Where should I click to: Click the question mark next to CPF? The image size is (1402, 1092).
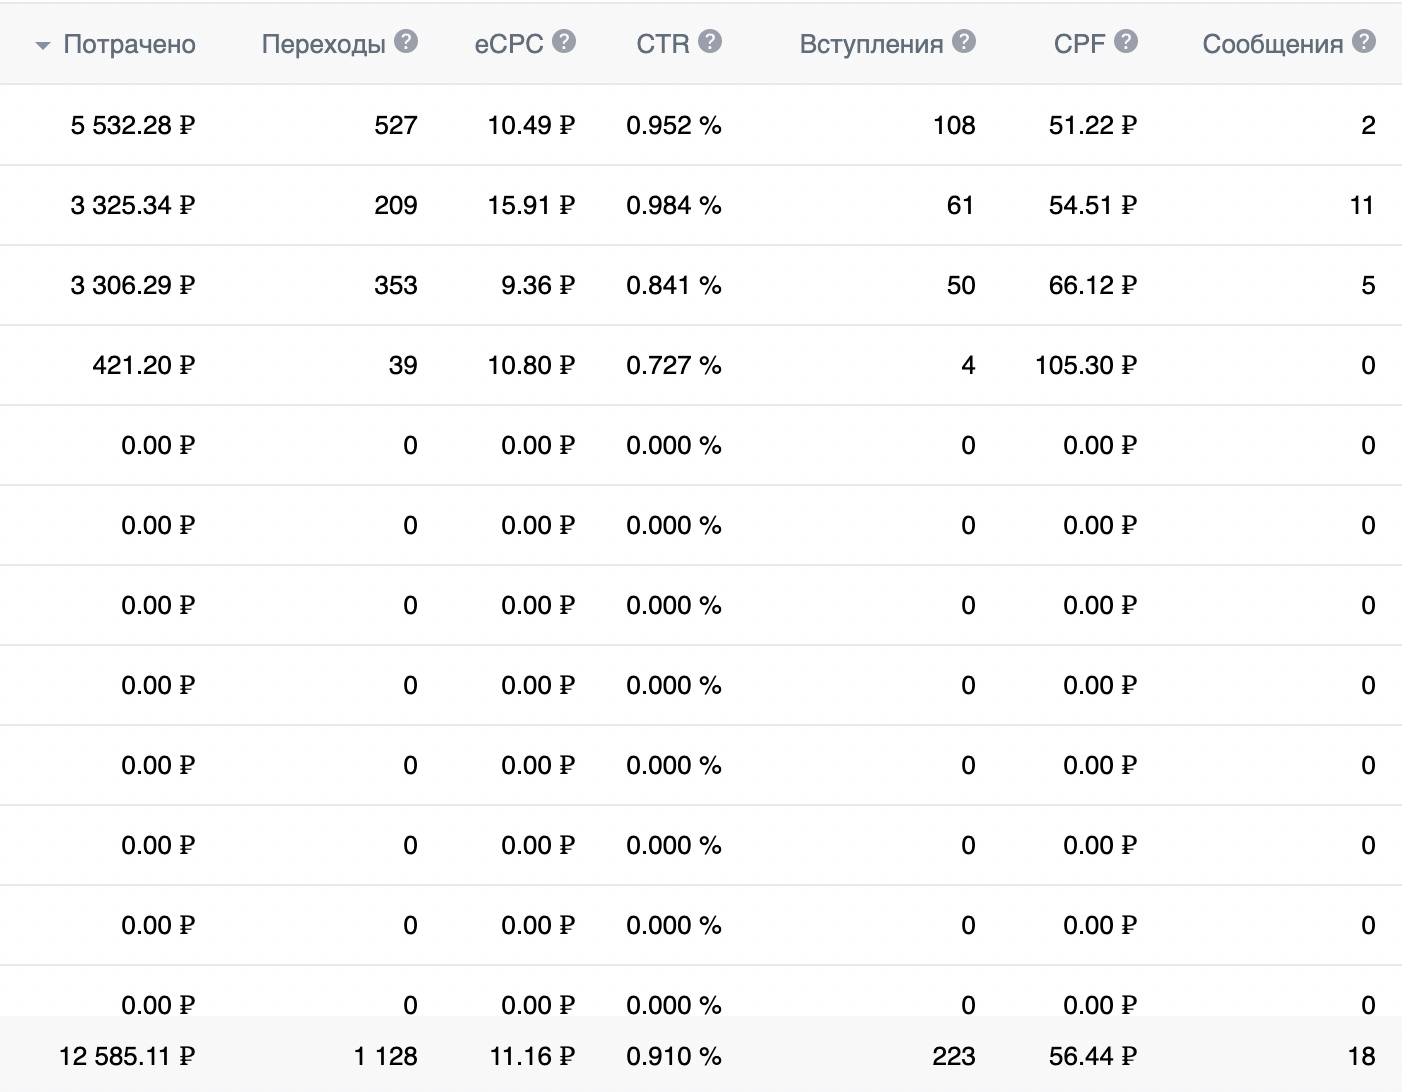[x=1126, y=42]
